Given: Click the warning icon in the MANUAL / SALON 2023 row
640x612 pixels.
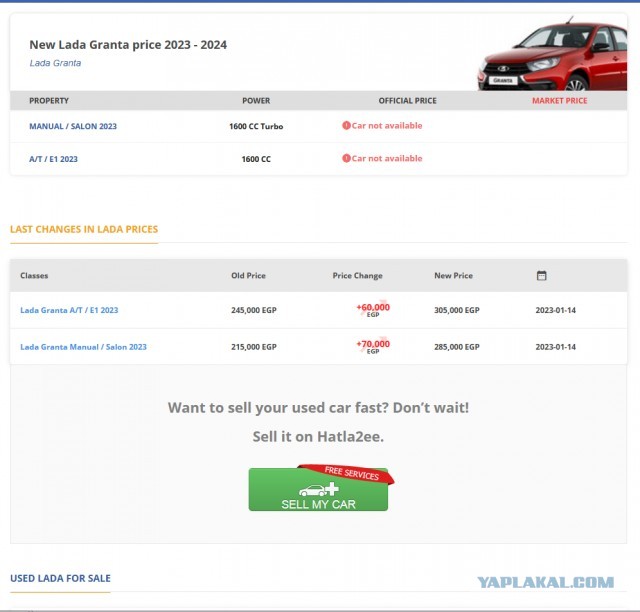Looking at the screenshot, I should coord(346,125).
